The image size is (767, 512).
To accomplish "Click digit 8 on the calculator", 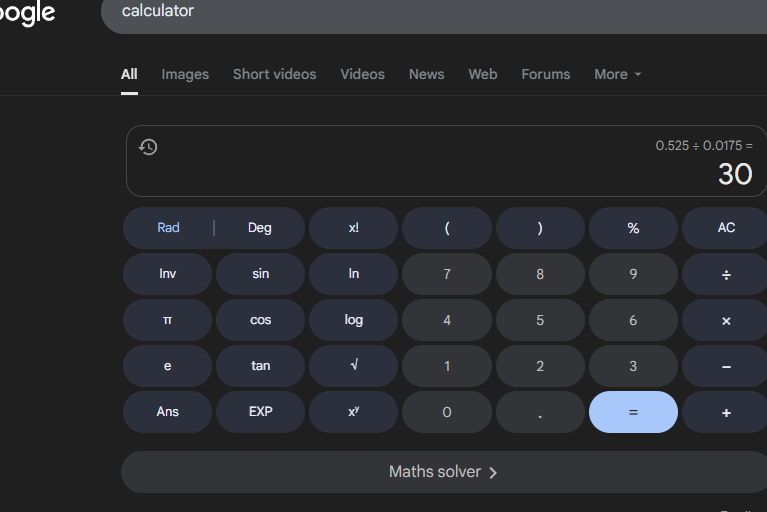I will [540, 274].
